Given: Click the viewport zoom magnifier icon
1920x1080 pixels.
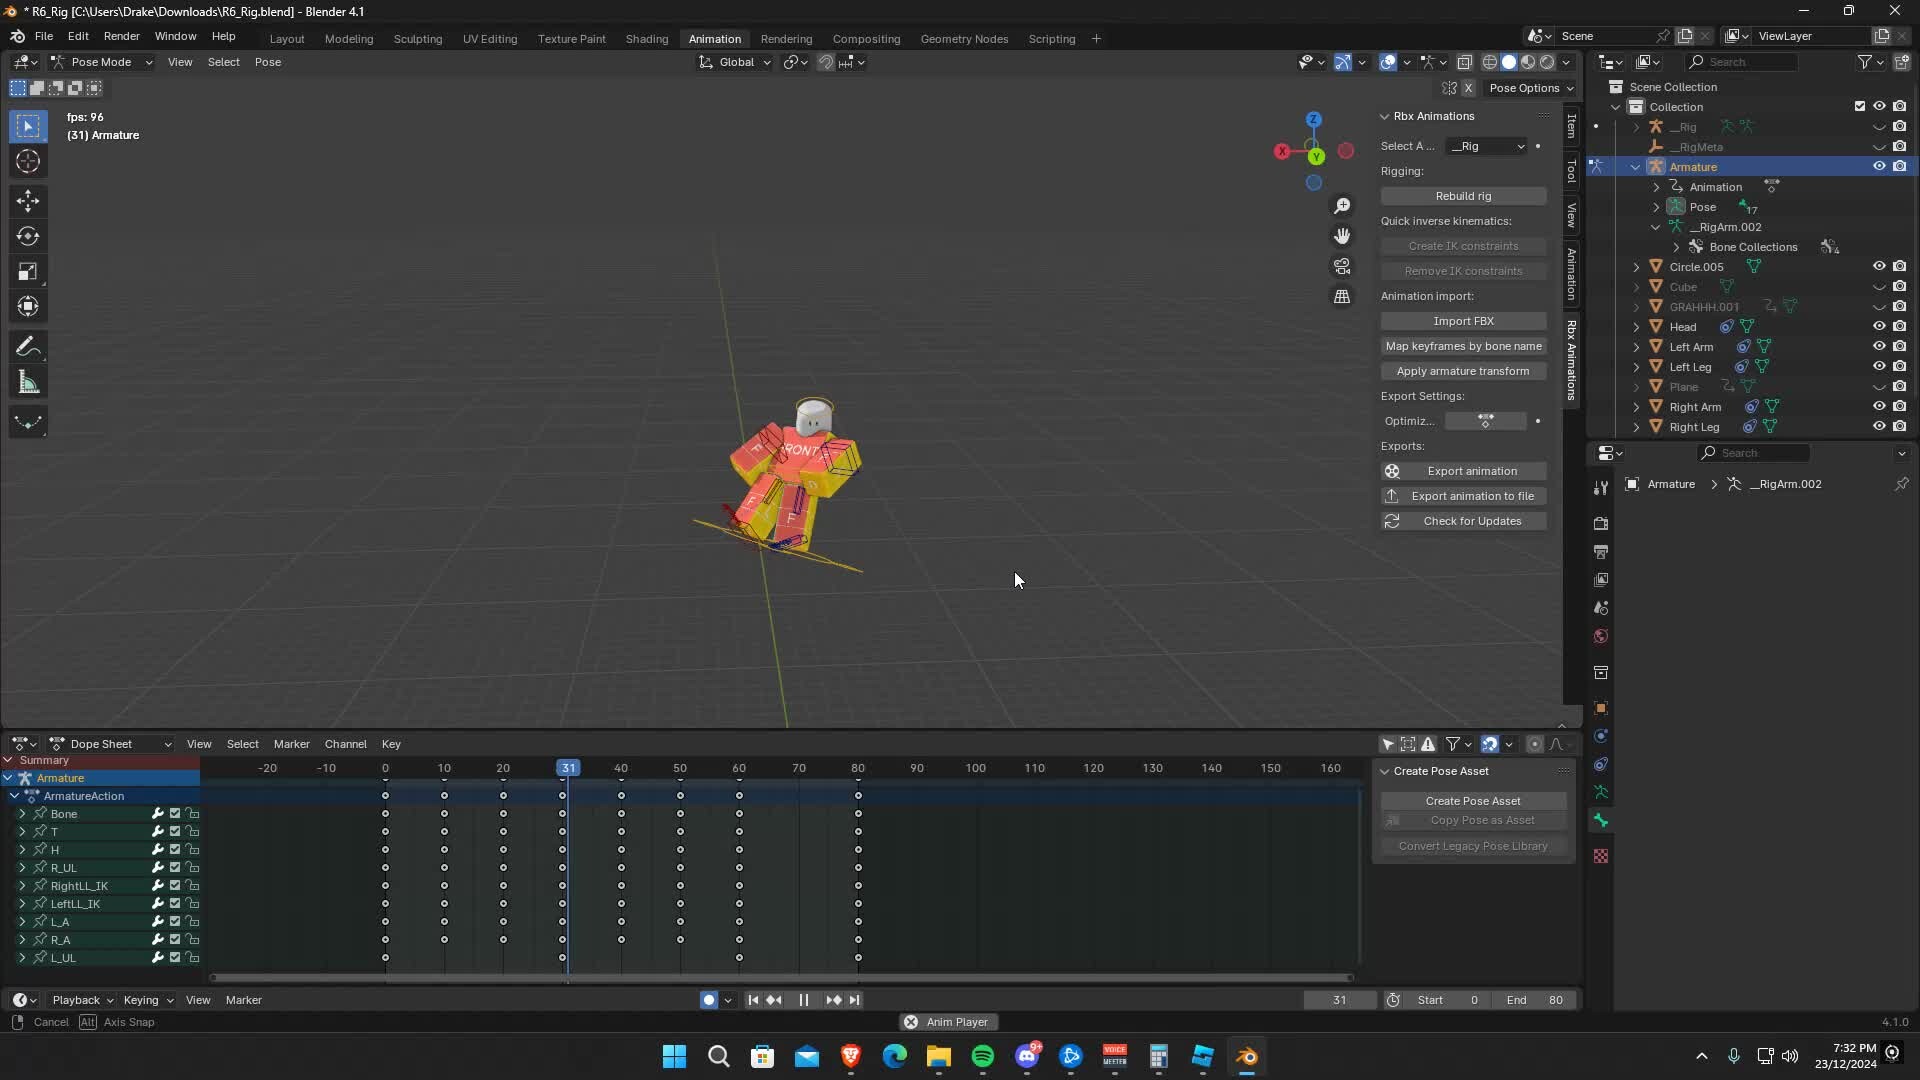Looking at the screenshot, I should (x=1342, y=205).
